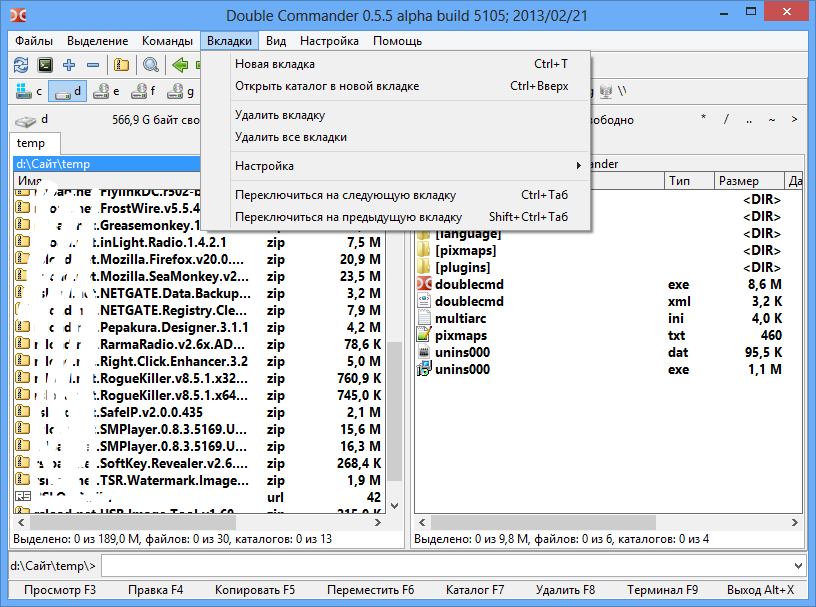Click the pixmaps txt file icon
The width and height of the screenshot is (816, 607).
[424, 335]
